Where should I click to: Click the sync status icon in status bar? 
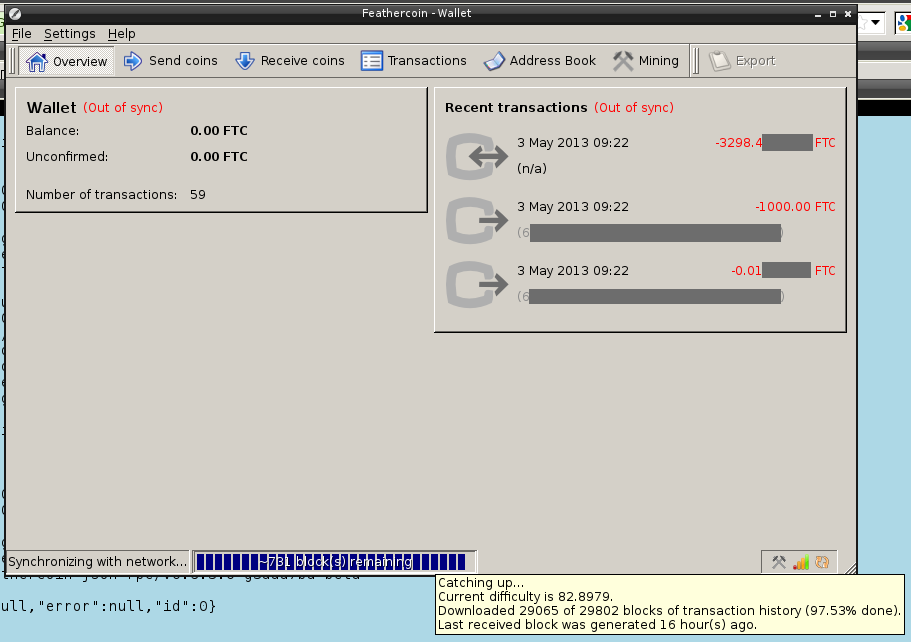pyautogui.click(x=822, y=562)
